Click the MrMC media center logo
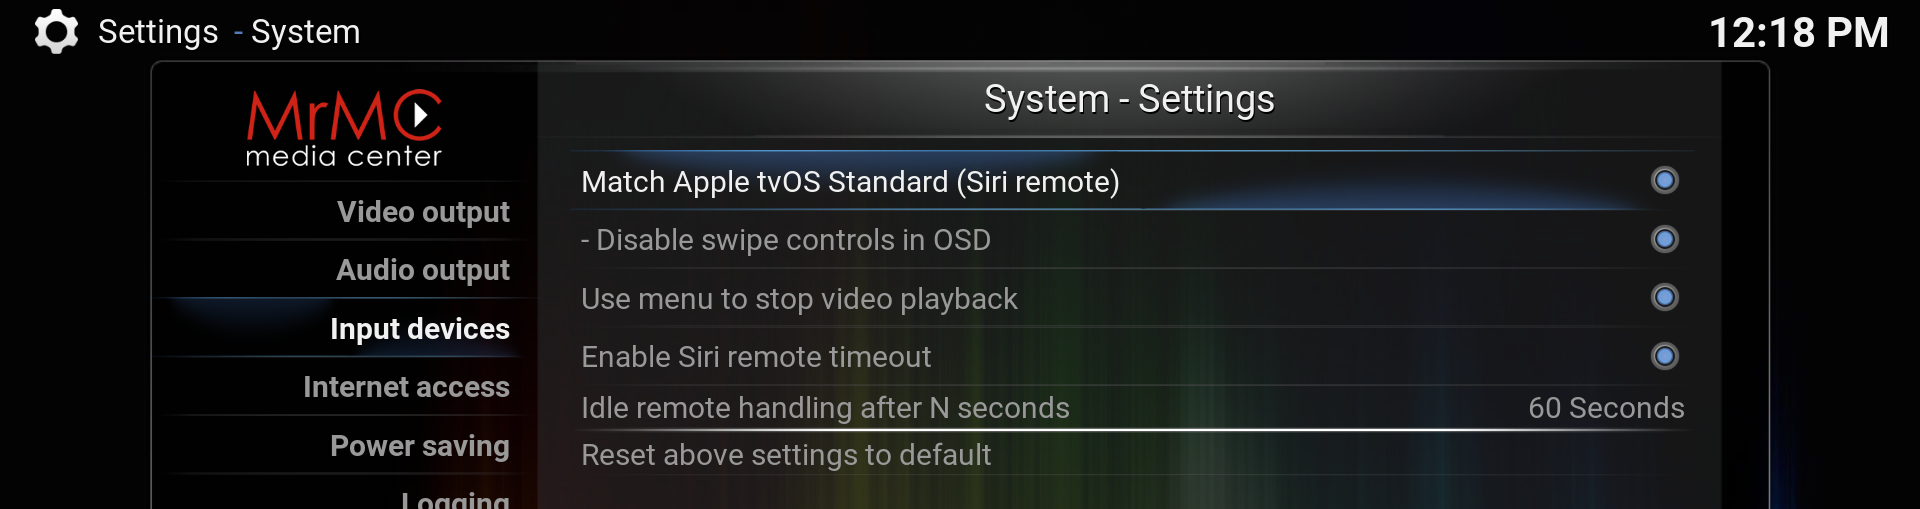Viewport: 1920px width, 509px height. (344, 128)
